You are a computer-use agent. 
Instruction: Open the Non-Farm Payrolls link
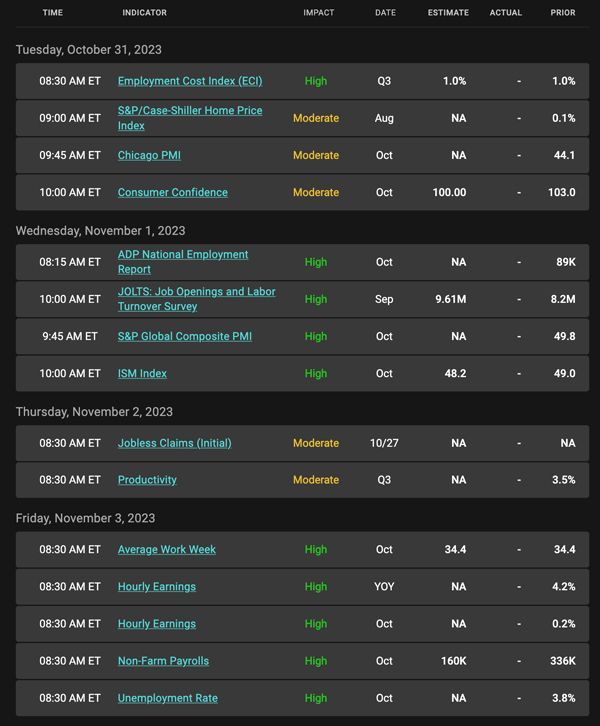163,661
